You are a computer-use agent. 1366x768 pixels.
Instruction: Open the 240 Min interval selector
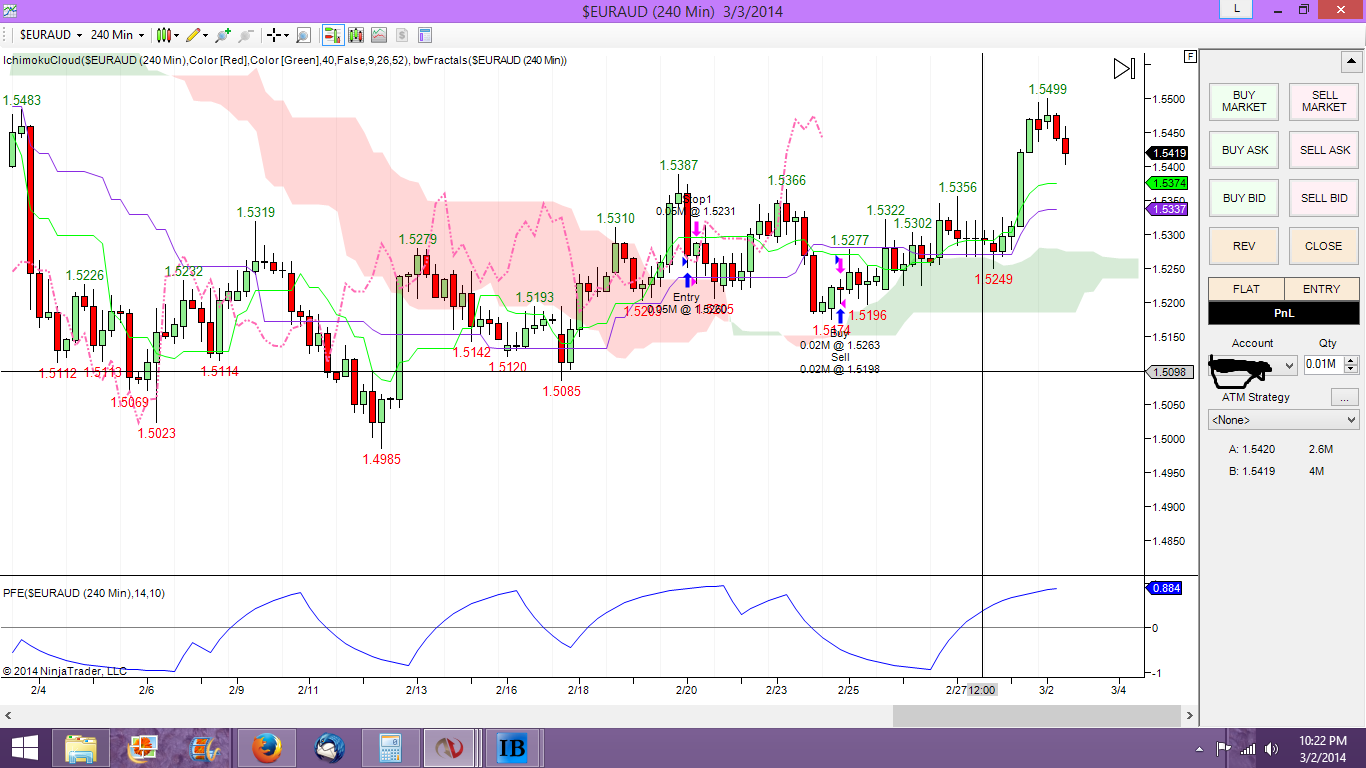point(118,35)
